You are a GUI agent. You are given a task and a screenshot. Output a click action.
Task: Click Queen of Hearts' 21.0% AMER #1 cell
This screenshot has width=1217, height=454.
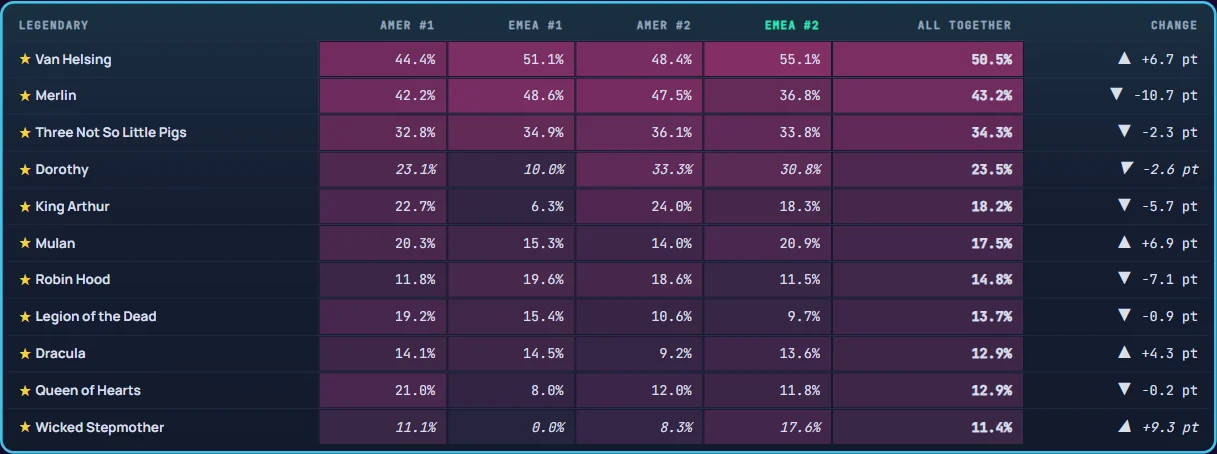pyautogui.click(x=383, y=391)
